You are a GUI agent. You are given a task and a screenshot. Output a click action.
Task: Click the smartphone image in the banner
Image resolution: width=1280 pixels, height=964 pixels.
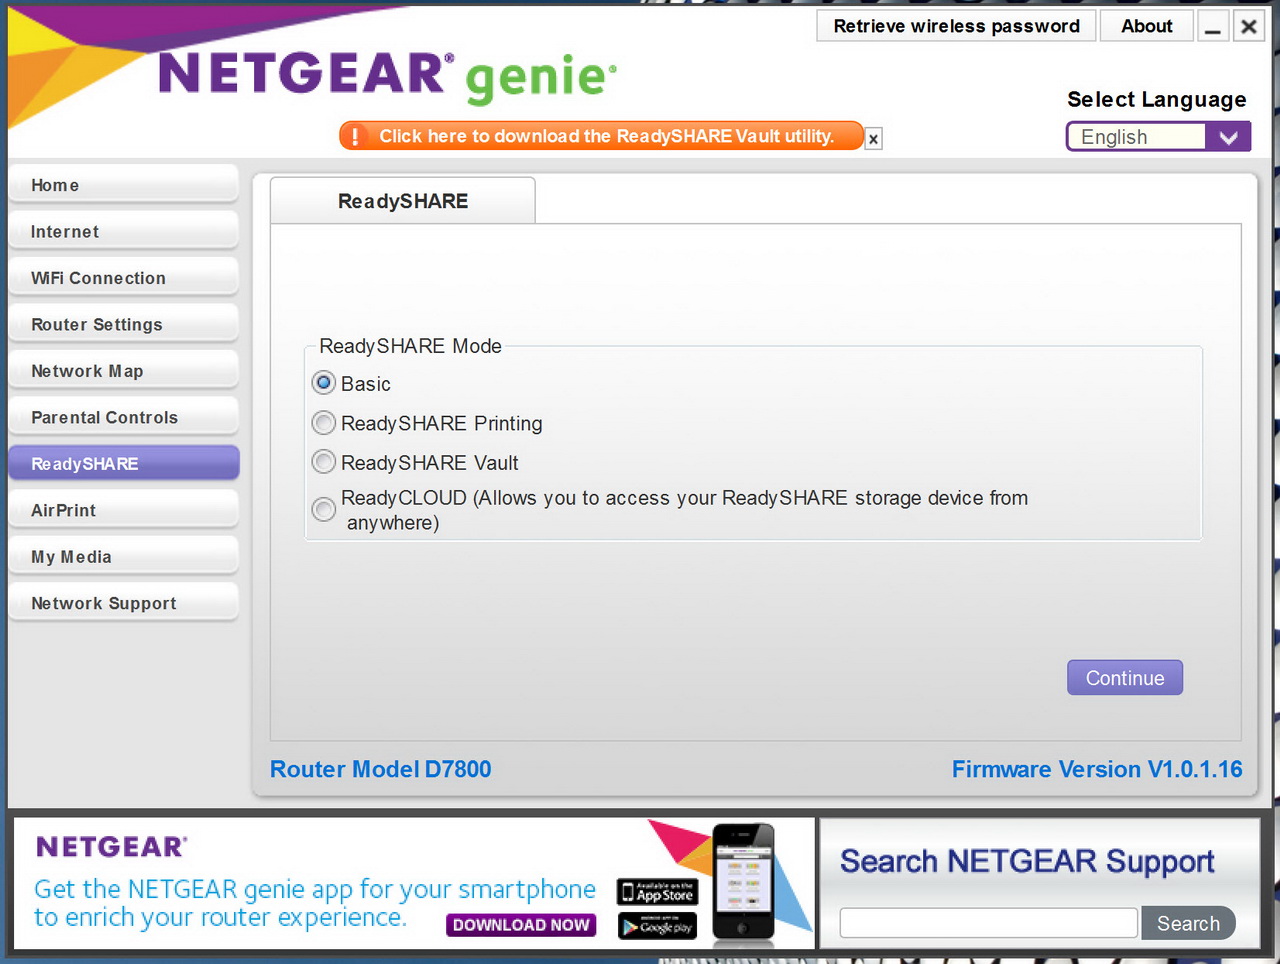tap(743, 882)
